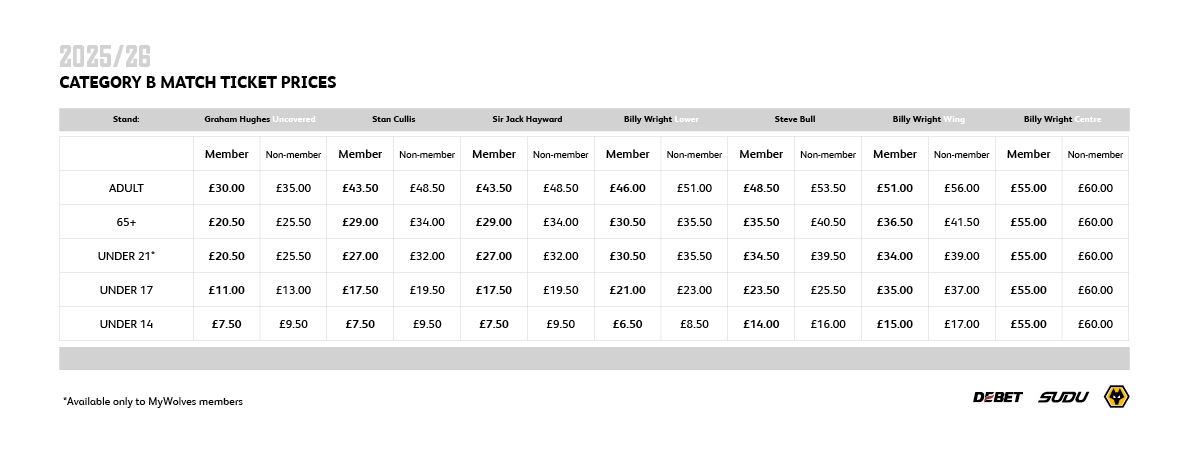Click the ADULT row label

(x=126, y=188)
